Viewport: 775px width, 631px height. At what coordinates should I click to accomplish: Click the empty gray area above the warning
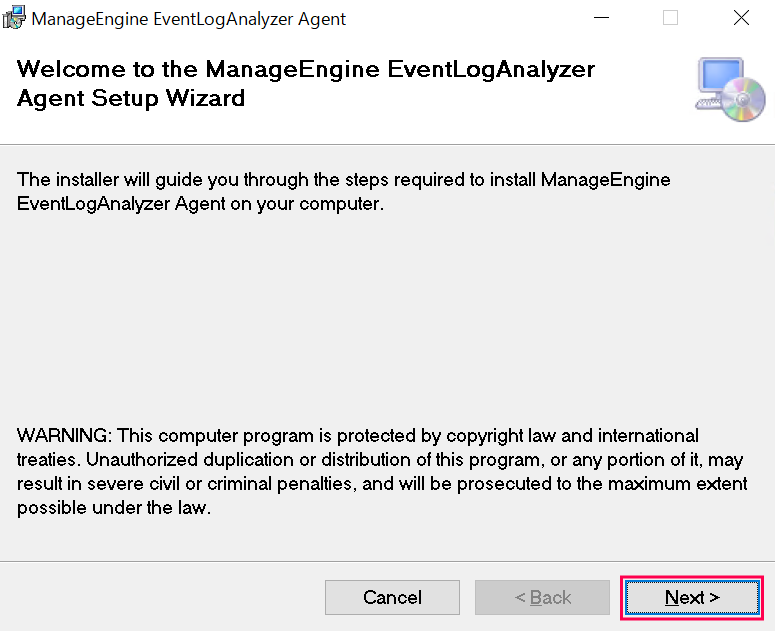pos(387,320)
